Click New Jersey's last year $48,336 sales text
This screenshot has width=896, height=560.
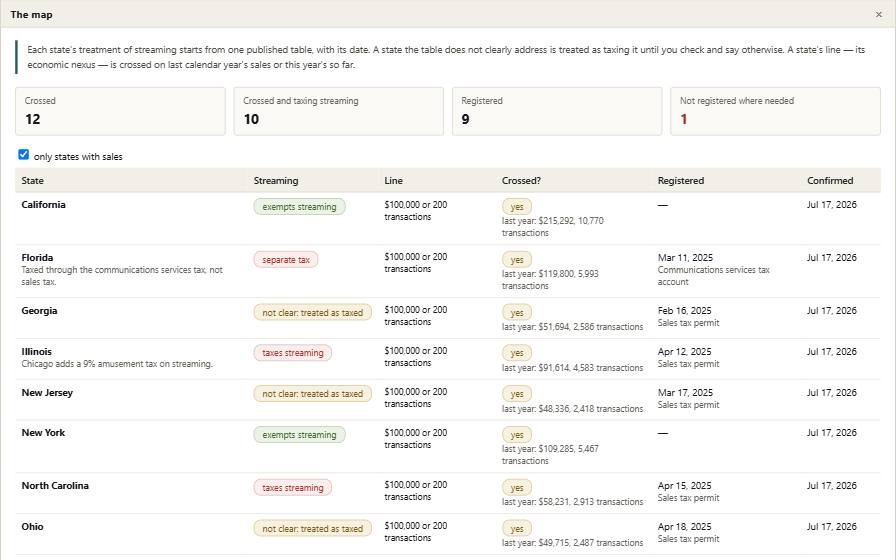pyautogui.click(x=573, y=409)
